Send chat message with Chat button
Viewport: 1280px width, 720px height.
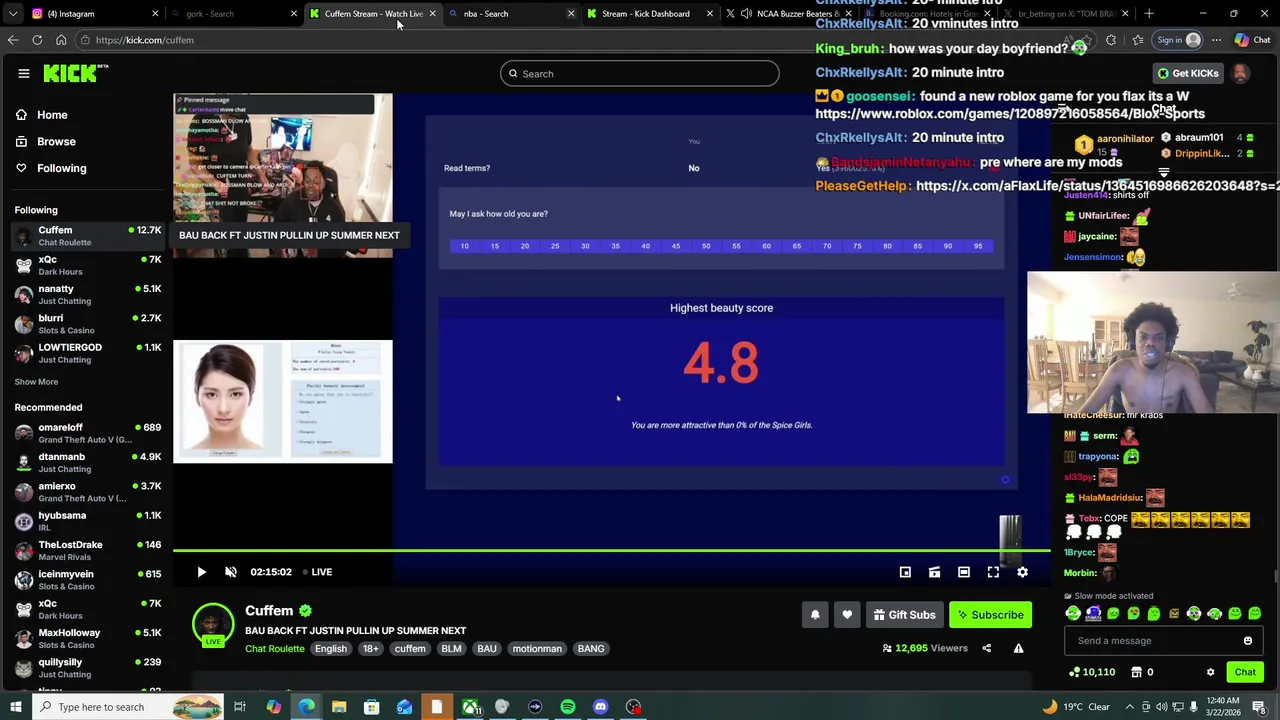coord(1245,672)
